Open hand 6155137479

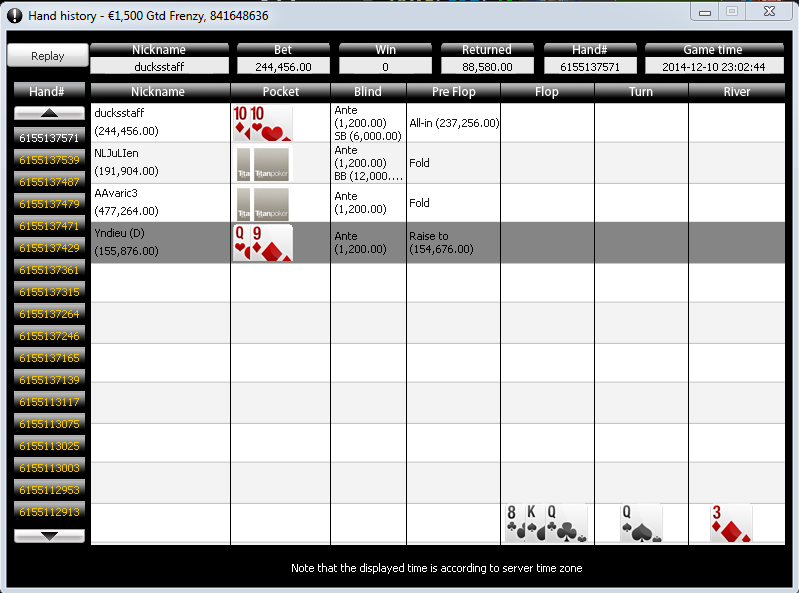tap(49, 204)
